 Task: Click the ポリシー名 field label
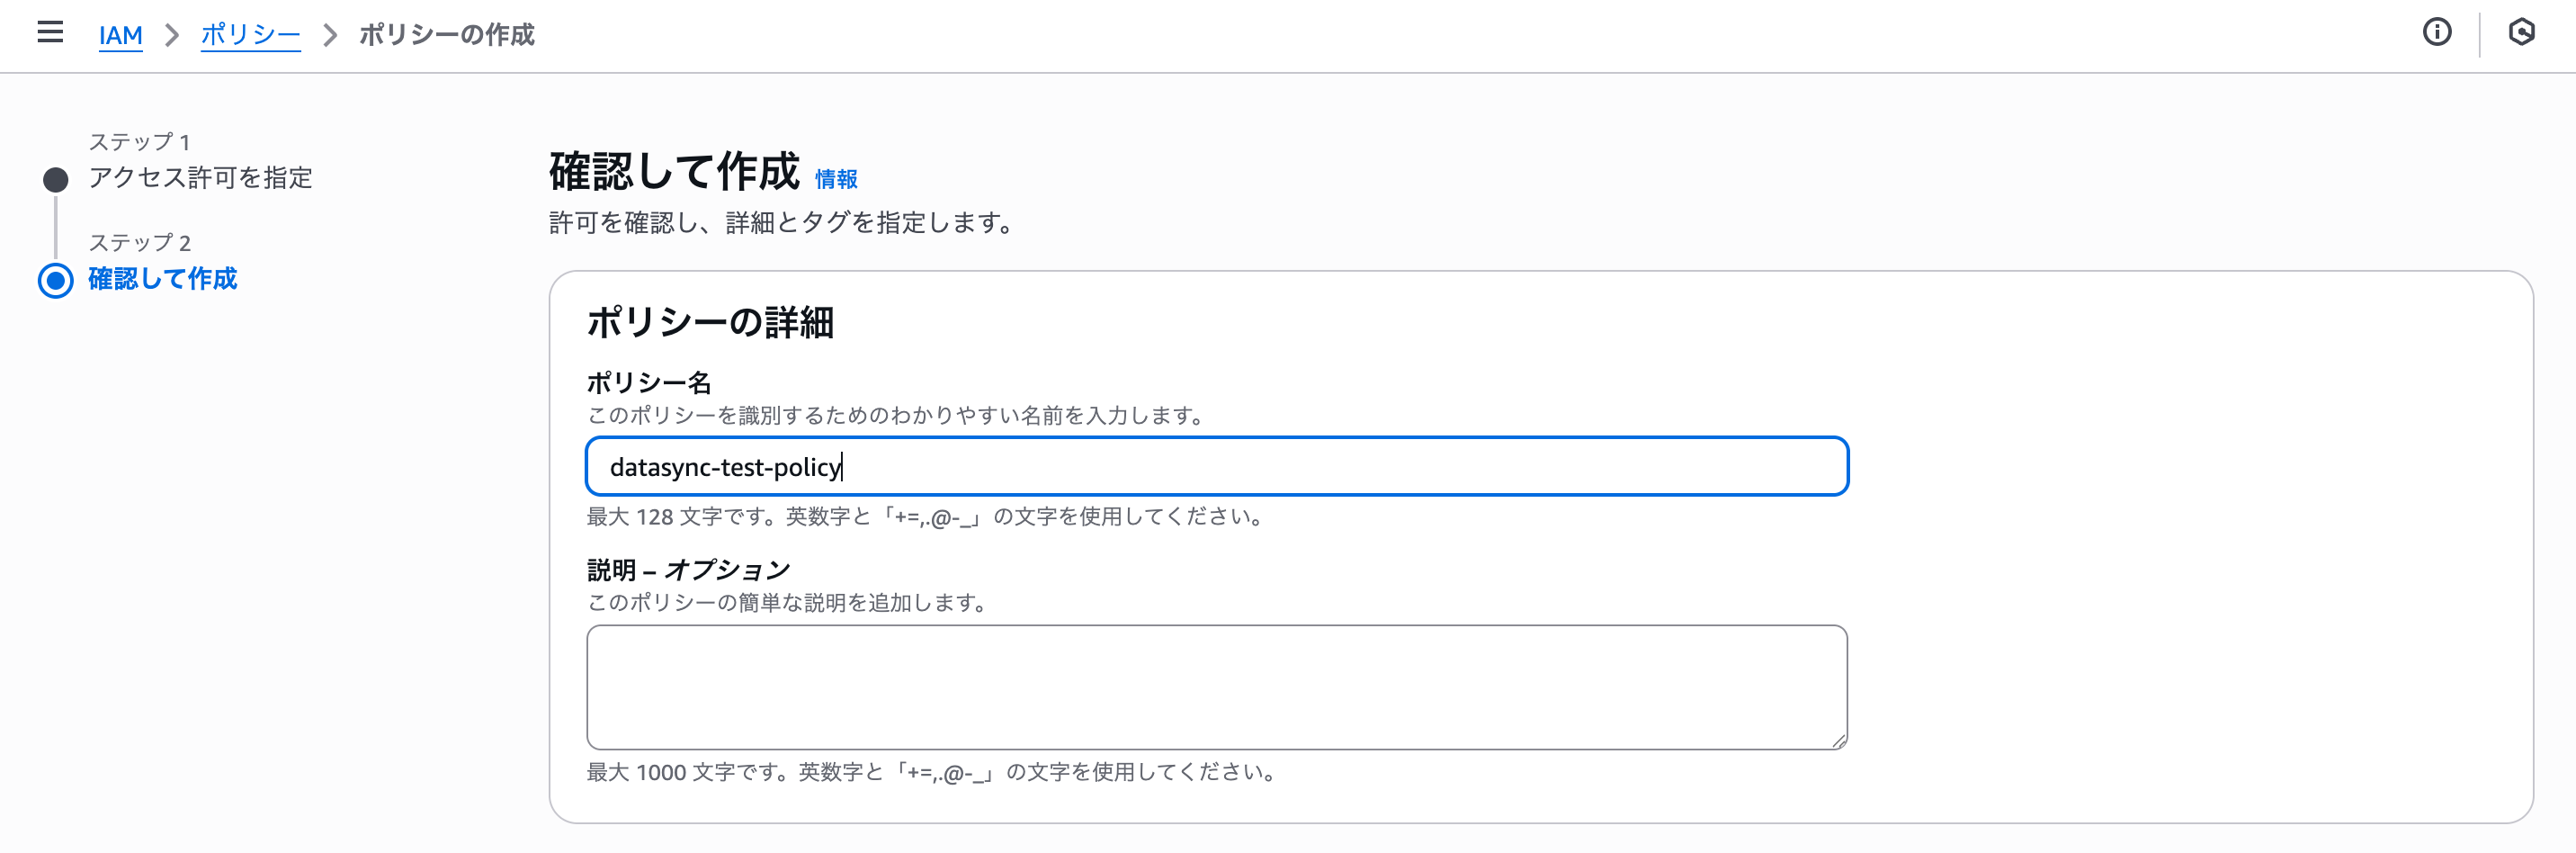[x=649, y=382]
